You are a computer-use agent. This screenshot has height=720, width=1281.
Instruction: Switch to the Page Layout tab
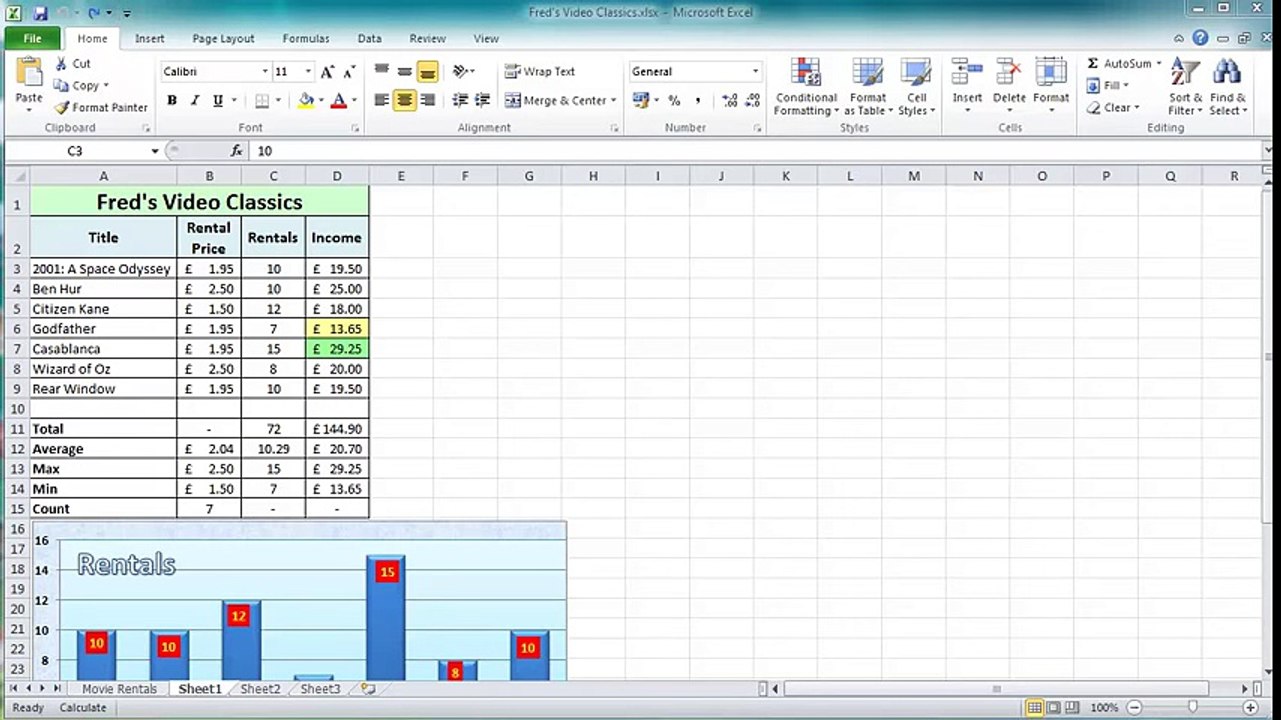coord(223,39)
